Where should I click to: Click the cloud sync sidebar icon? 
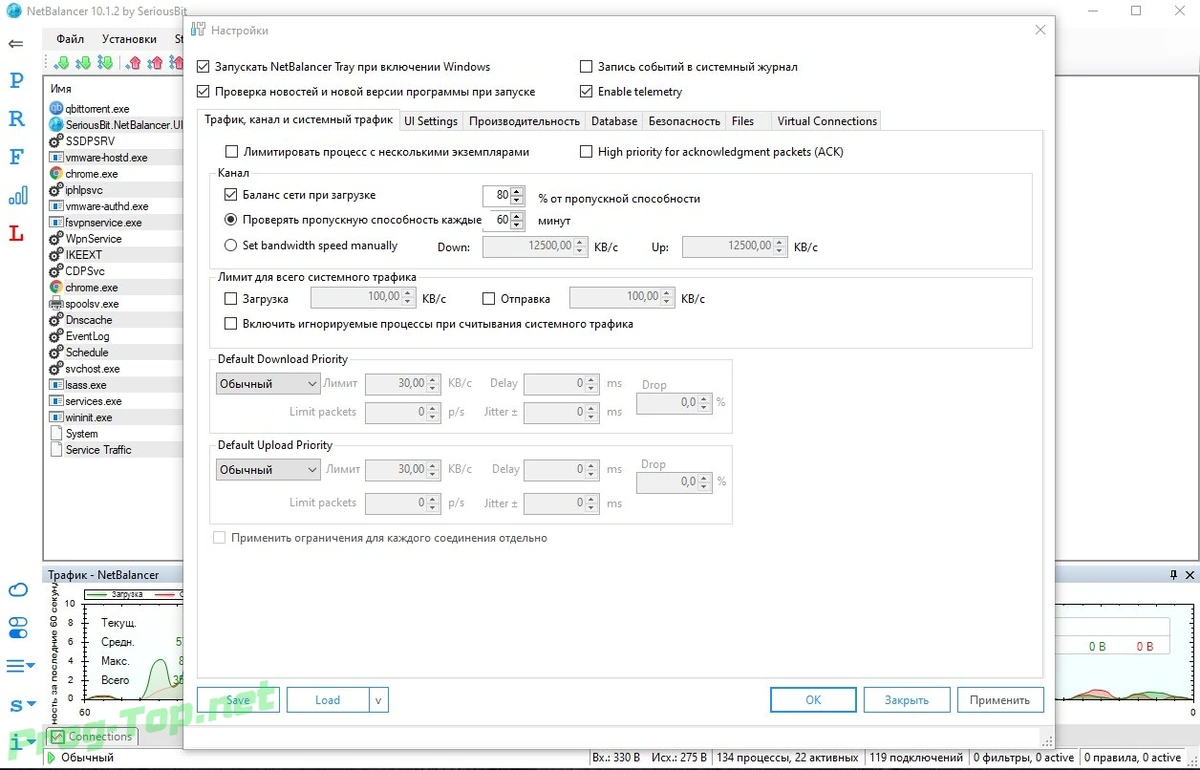[18, 590]
